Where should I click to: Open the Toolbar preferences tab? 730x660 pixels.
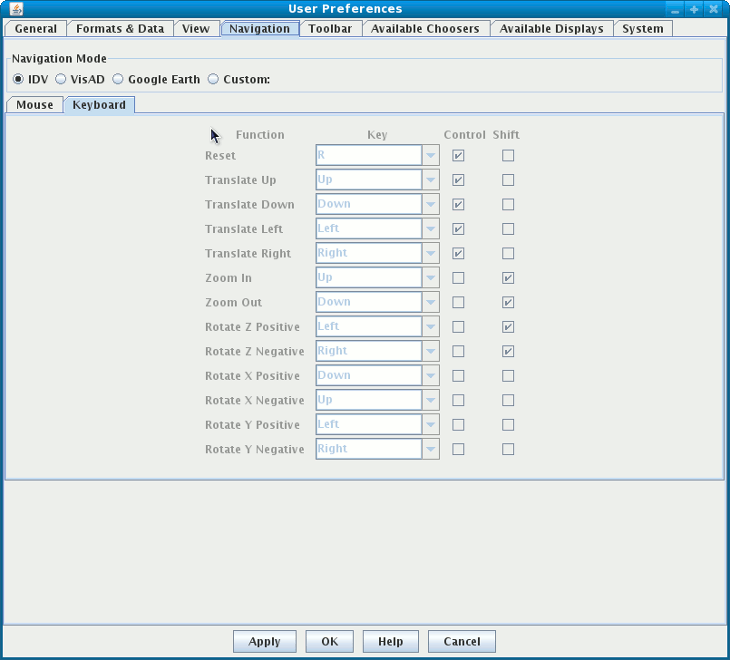click(x=330, y=29)
